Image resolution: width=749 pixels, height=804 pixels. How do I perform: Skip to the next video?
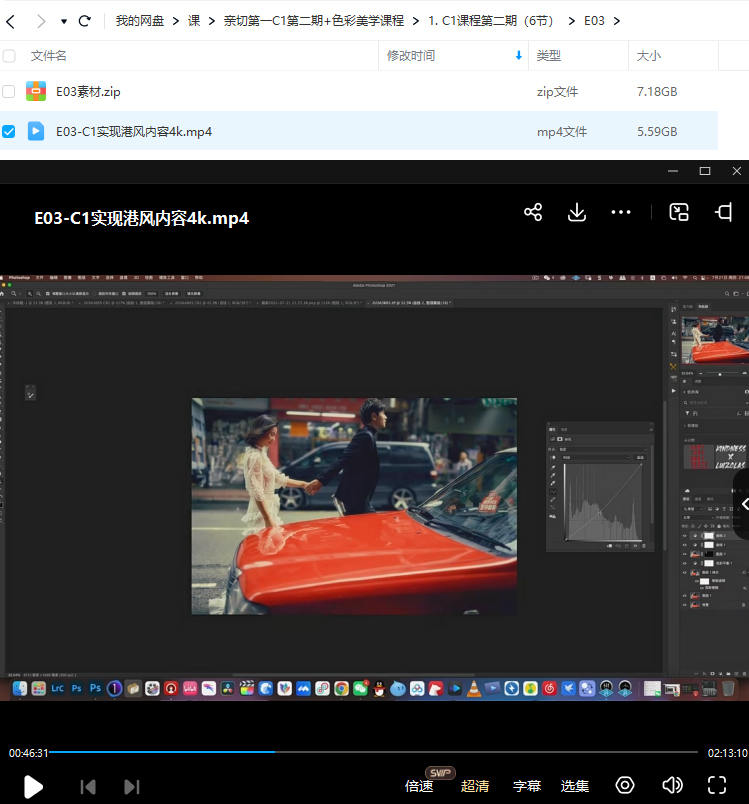(131, 786)
